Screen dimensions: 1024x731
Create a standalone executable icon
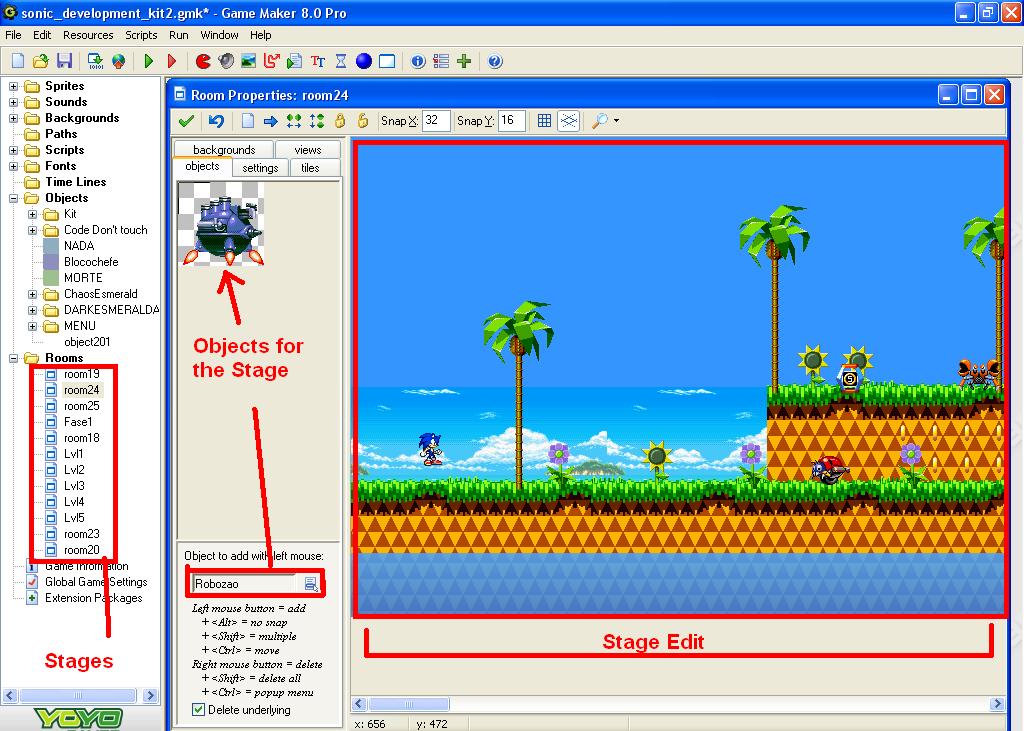pos(95,61)
